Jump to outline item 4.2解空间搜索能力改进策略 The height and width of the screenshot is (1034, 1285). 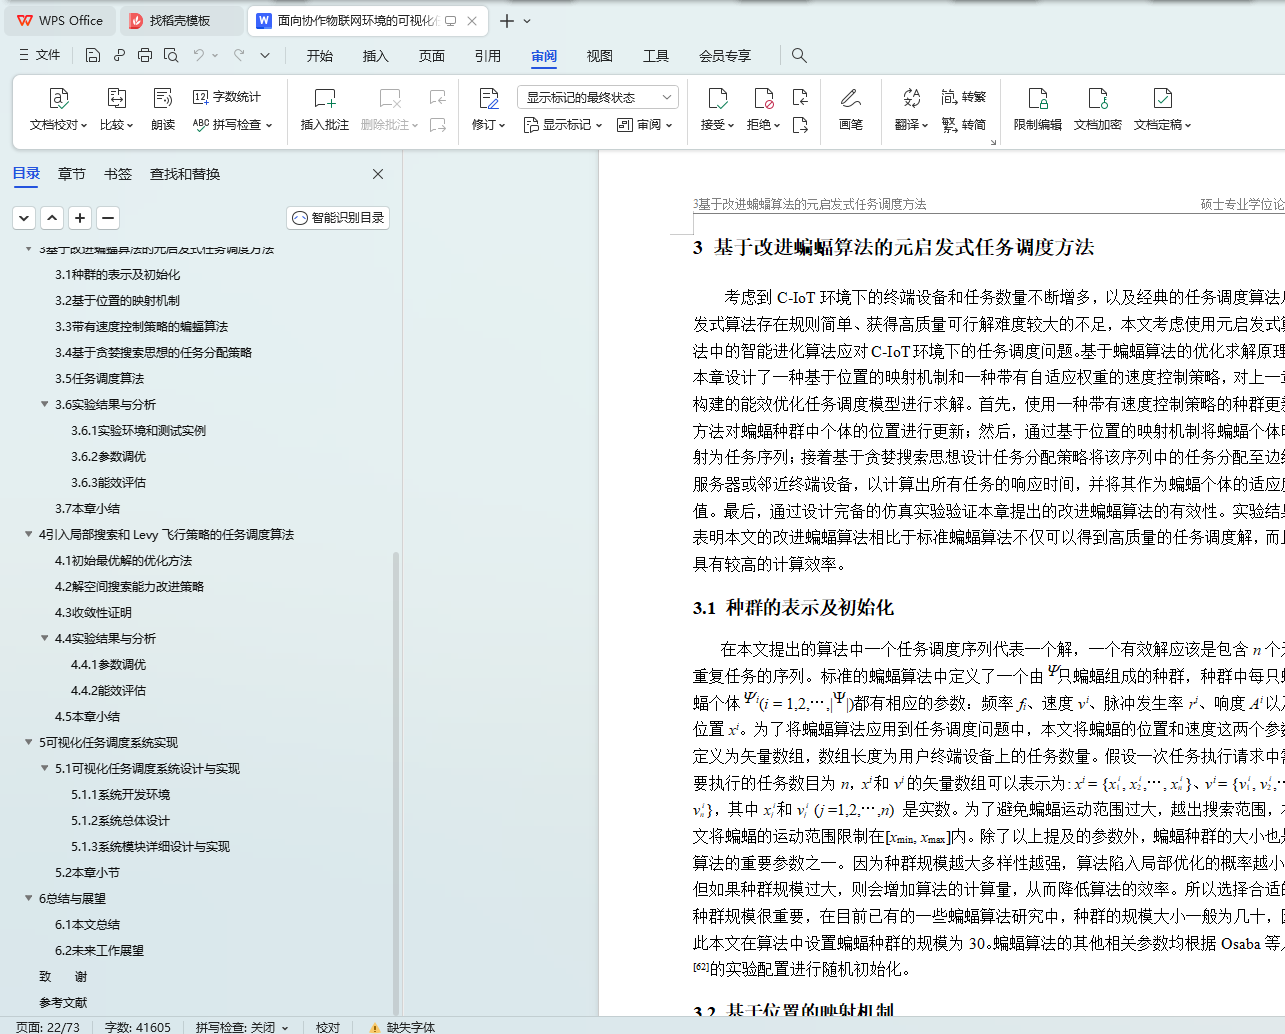[x=129, y=586]
